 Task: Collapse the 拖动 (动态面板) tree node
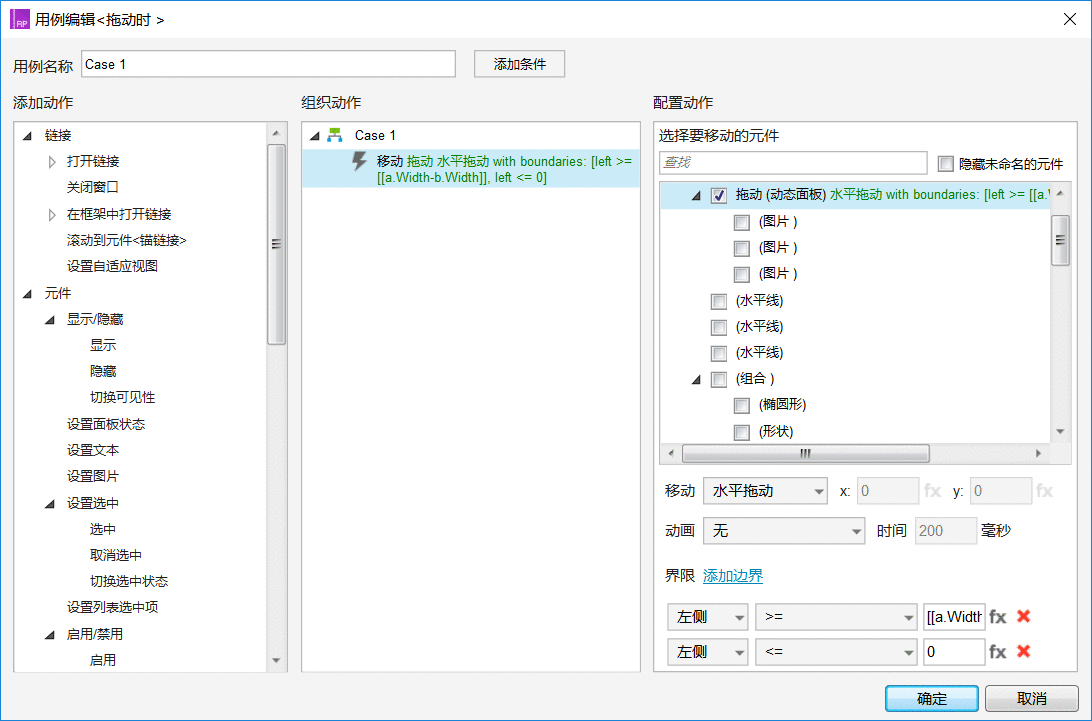(696, 196)
